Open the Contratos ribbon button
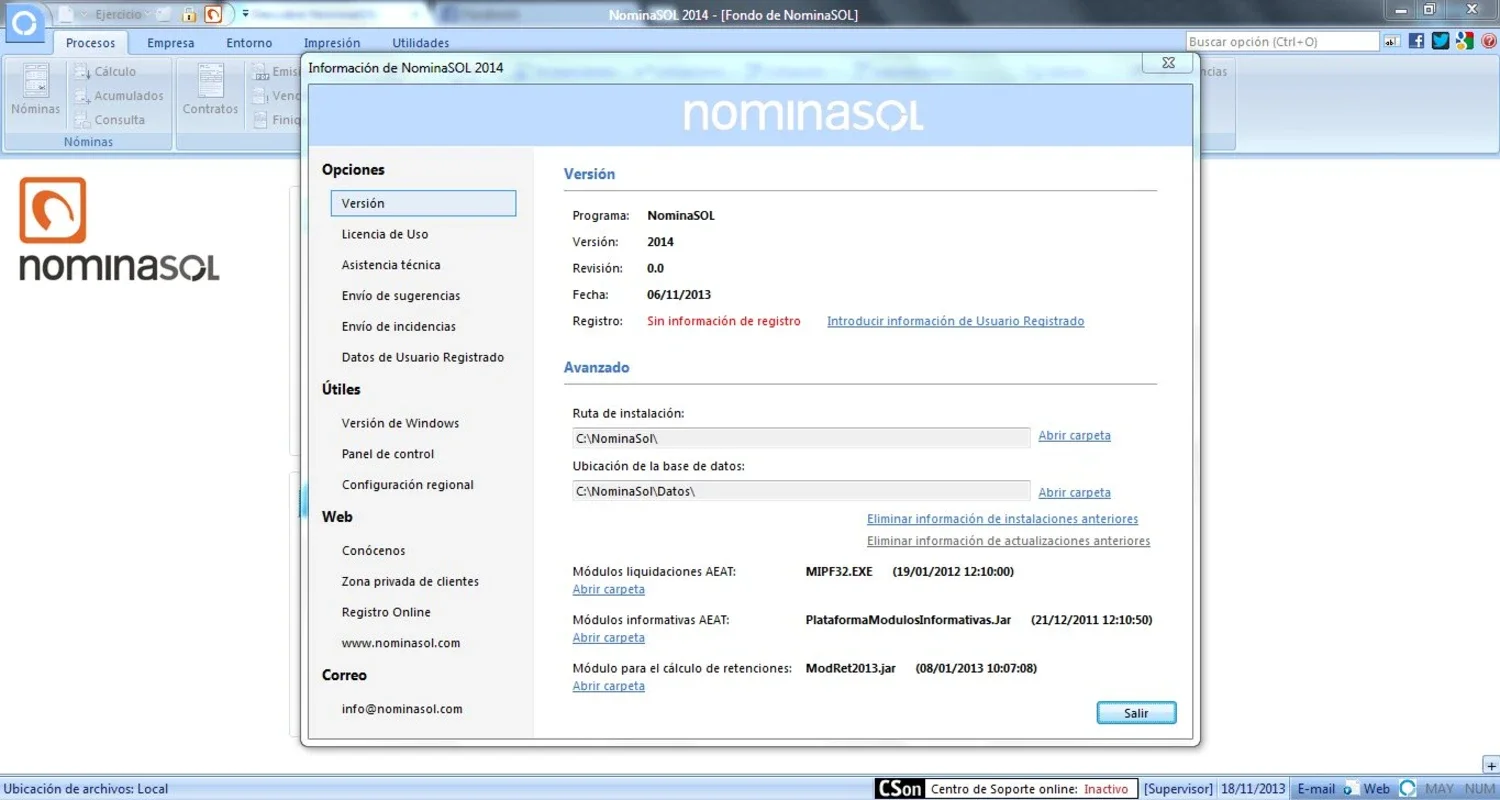Screen dimensions: 1500x800 pos(210,92)
